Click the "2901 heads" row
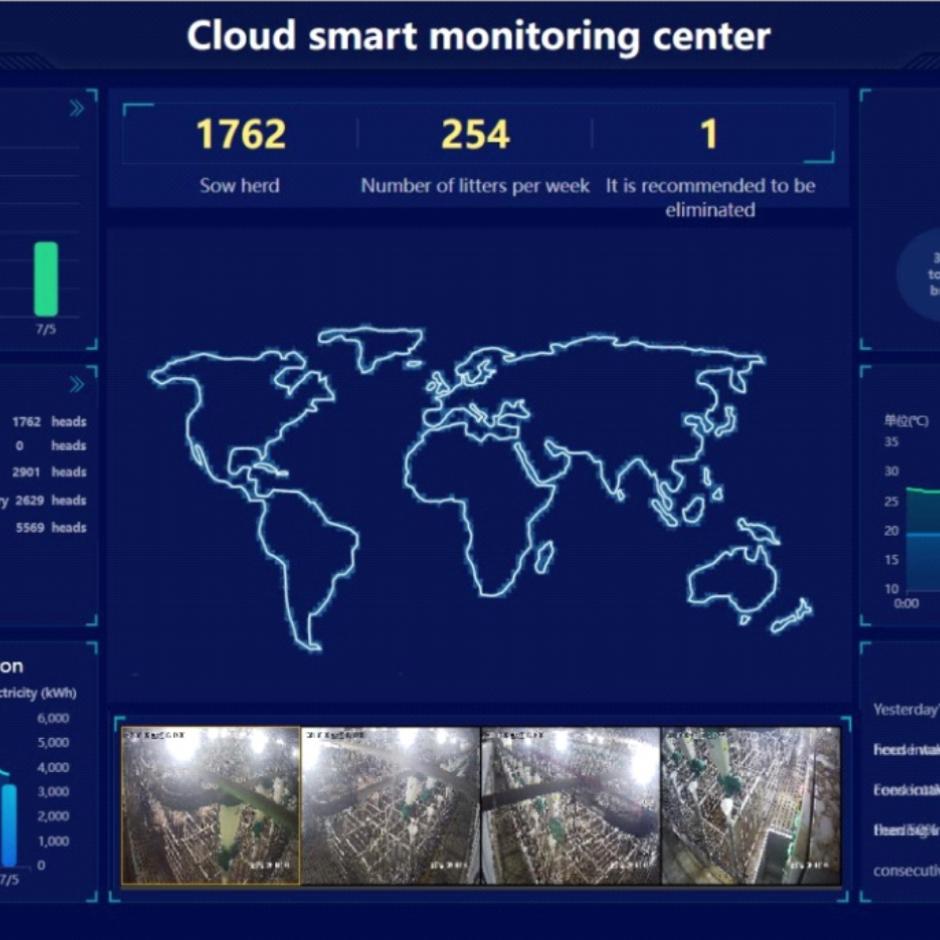940x940 pixels. 49,472
